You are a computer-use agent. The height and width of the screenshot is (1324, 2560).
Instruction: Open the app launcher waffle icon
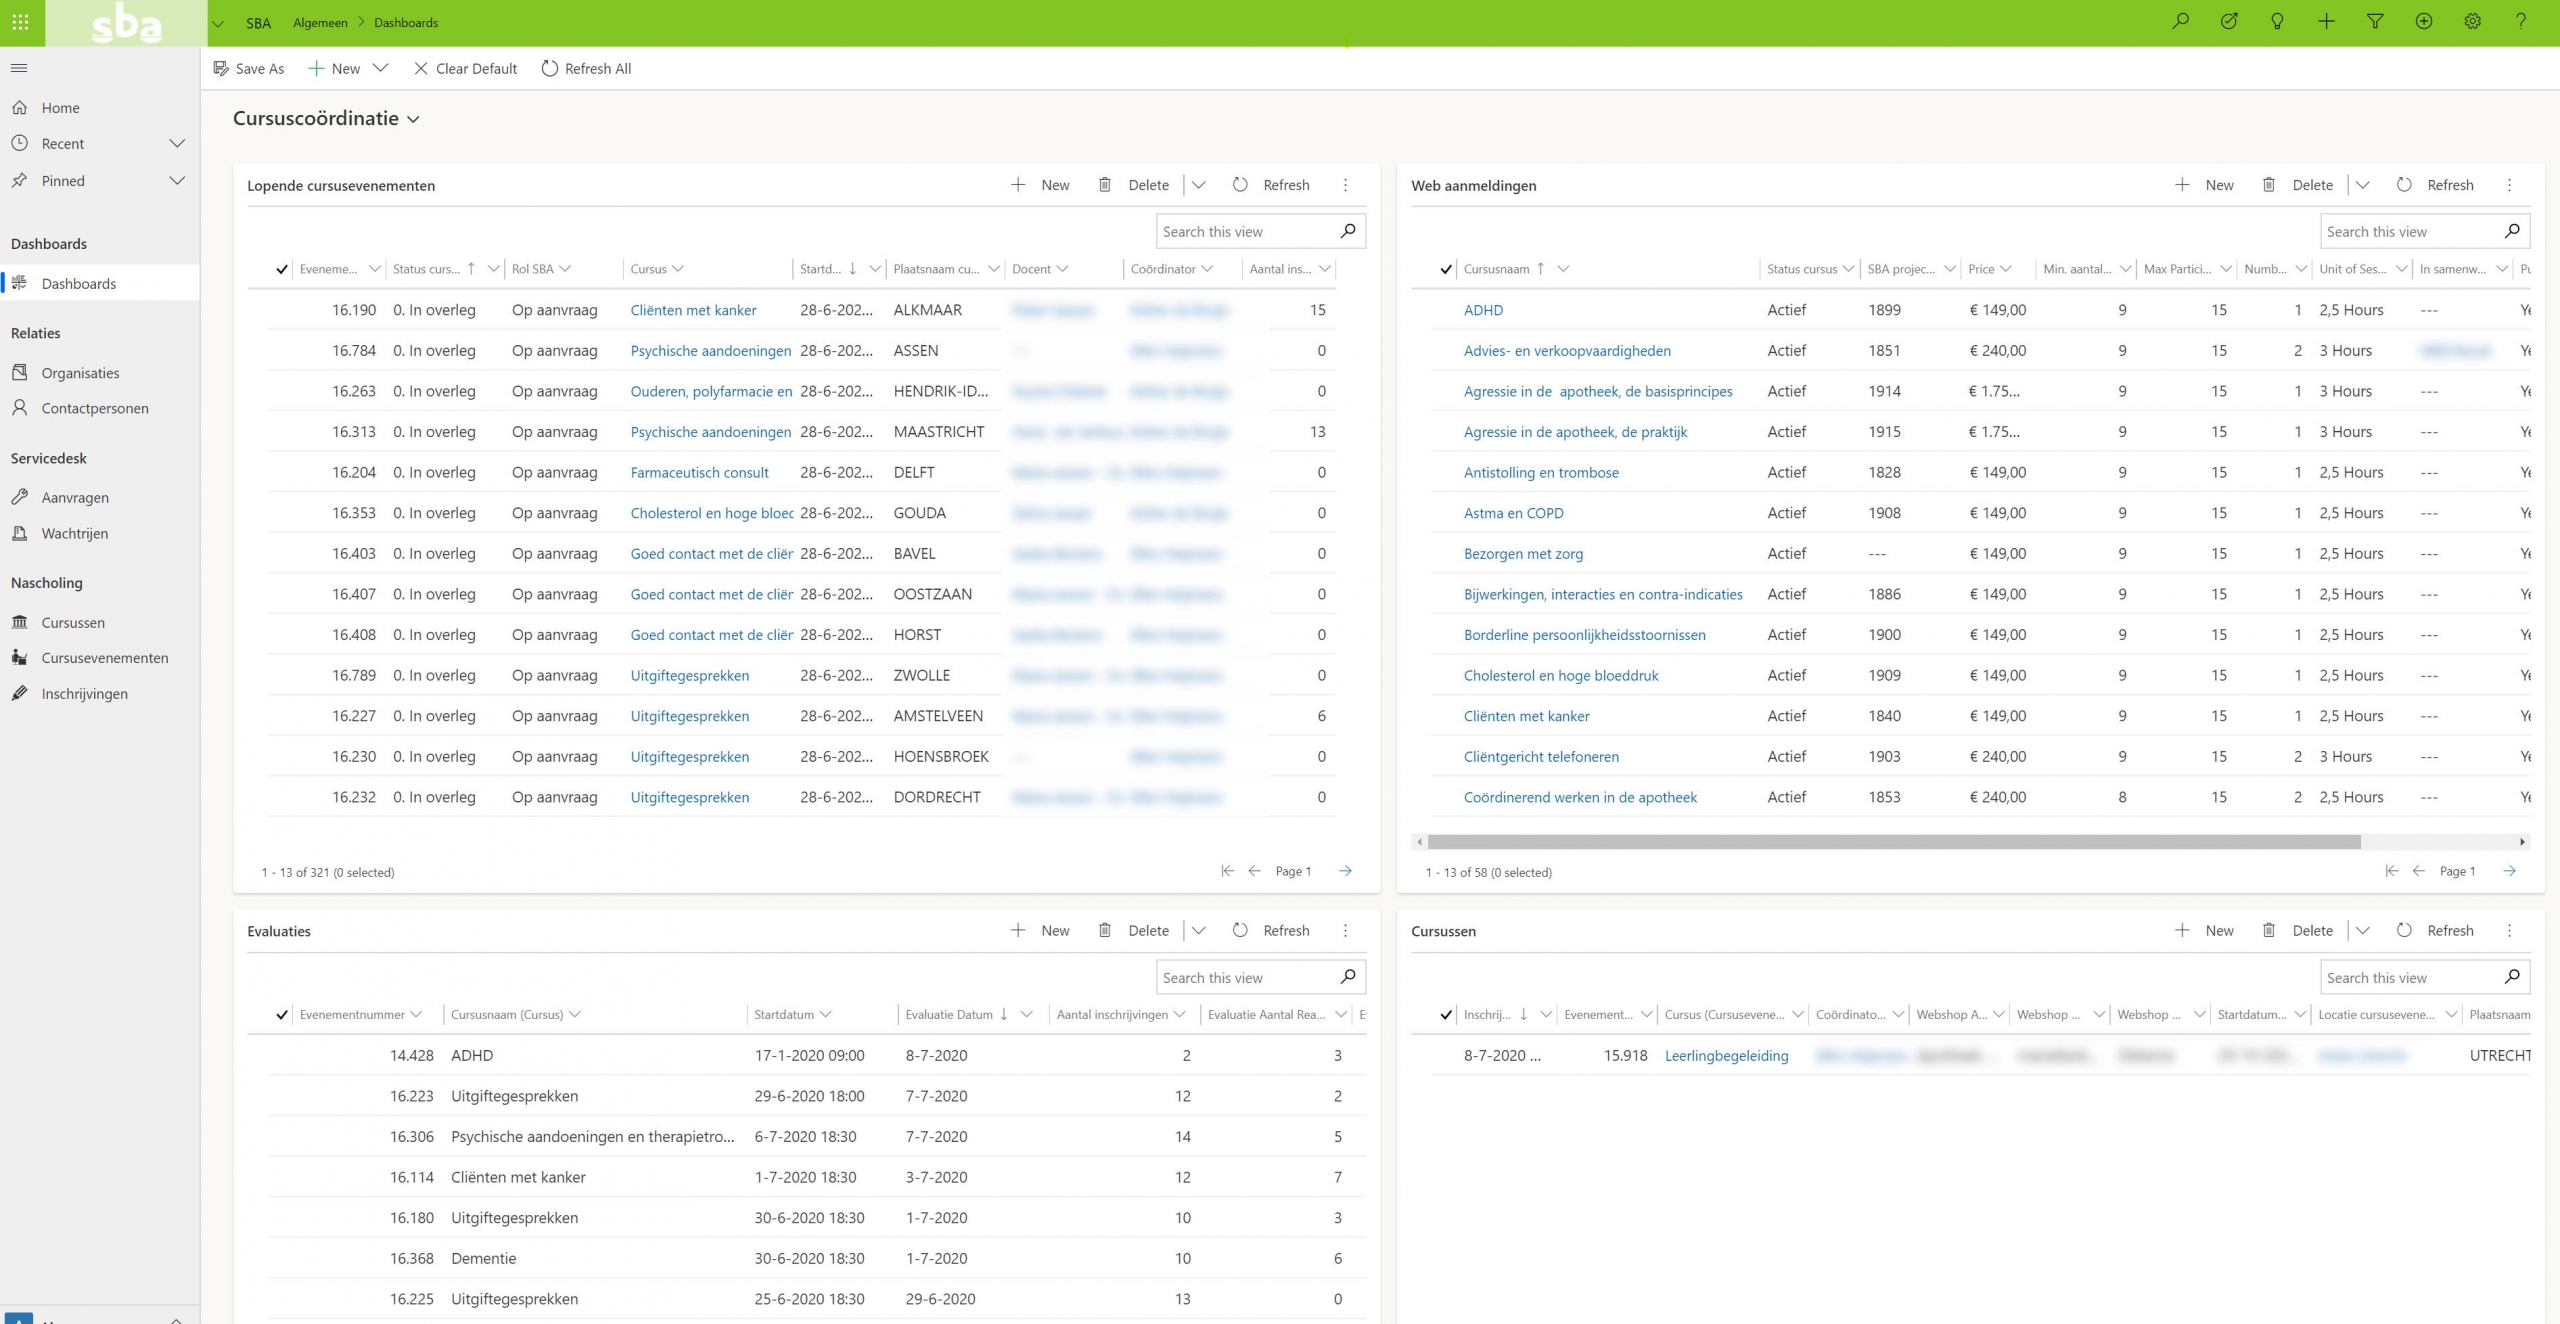[20, 22]
